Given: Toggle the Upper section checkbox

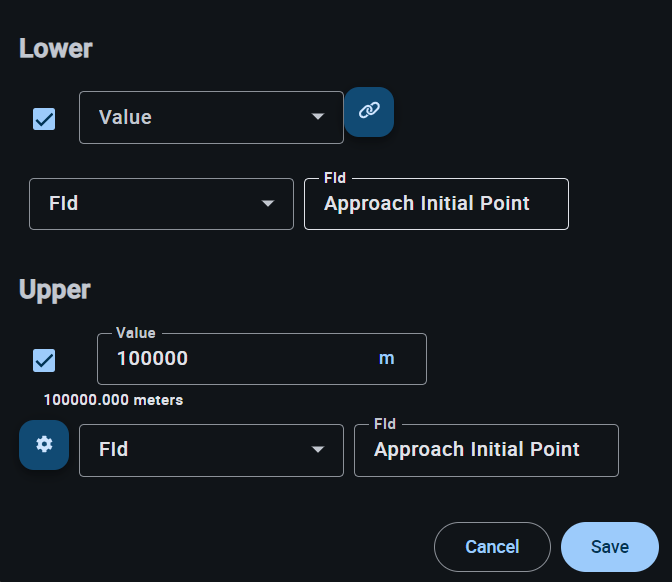Looking at the screenshot, I should coord(44,360).
